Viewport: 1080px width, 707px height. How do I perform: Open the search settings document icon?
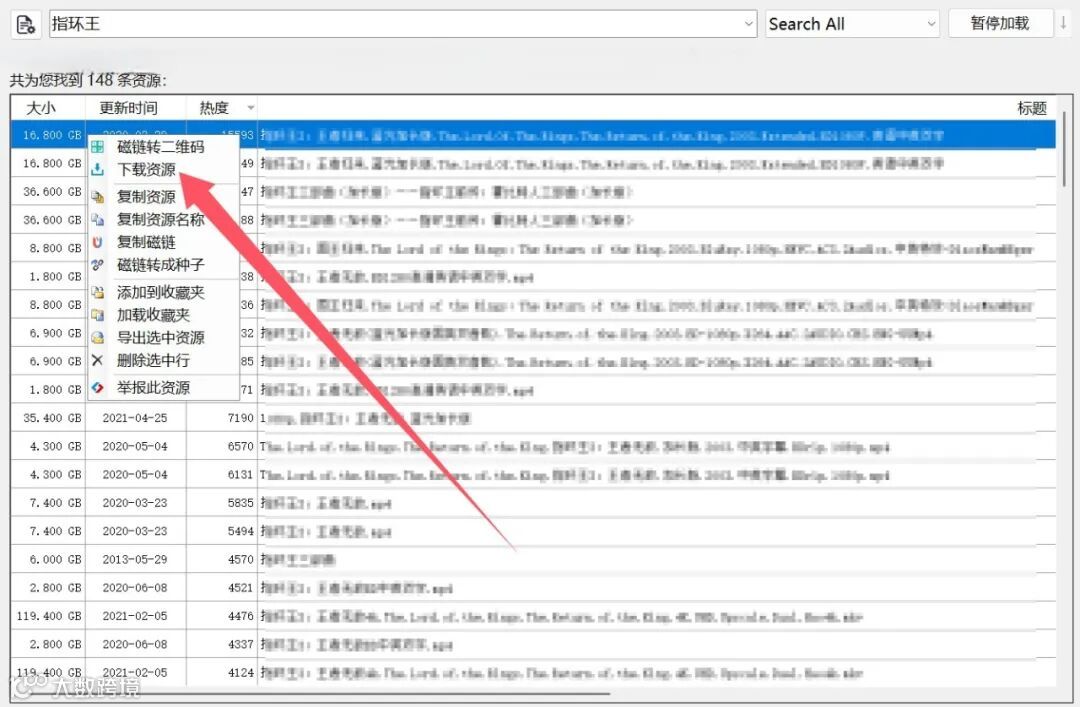(26, 25)
